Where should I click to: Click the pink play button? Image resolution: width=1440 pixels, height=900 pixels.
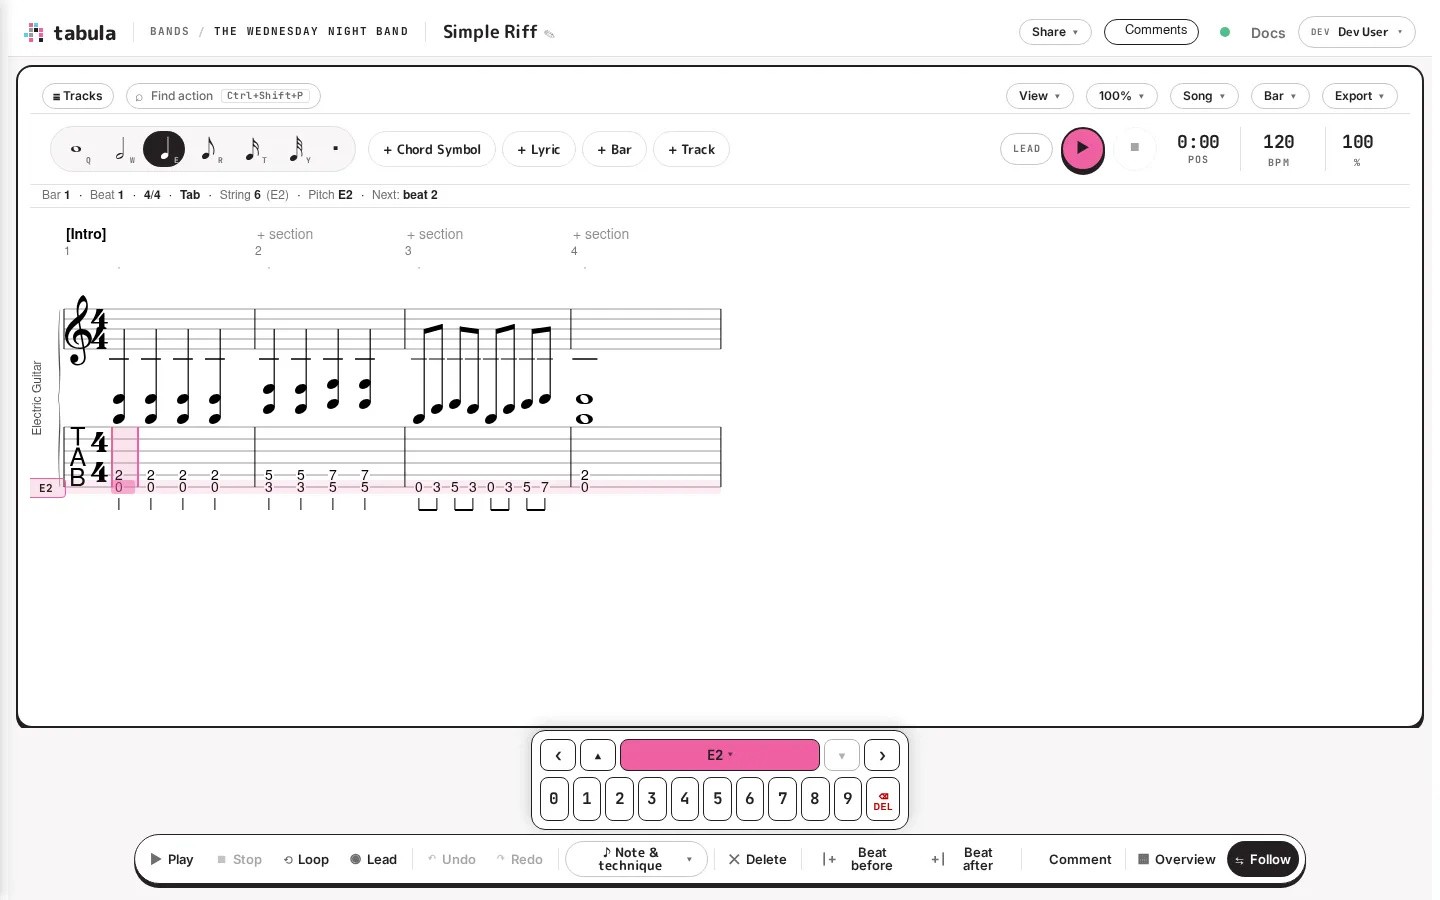(1082, 149)
